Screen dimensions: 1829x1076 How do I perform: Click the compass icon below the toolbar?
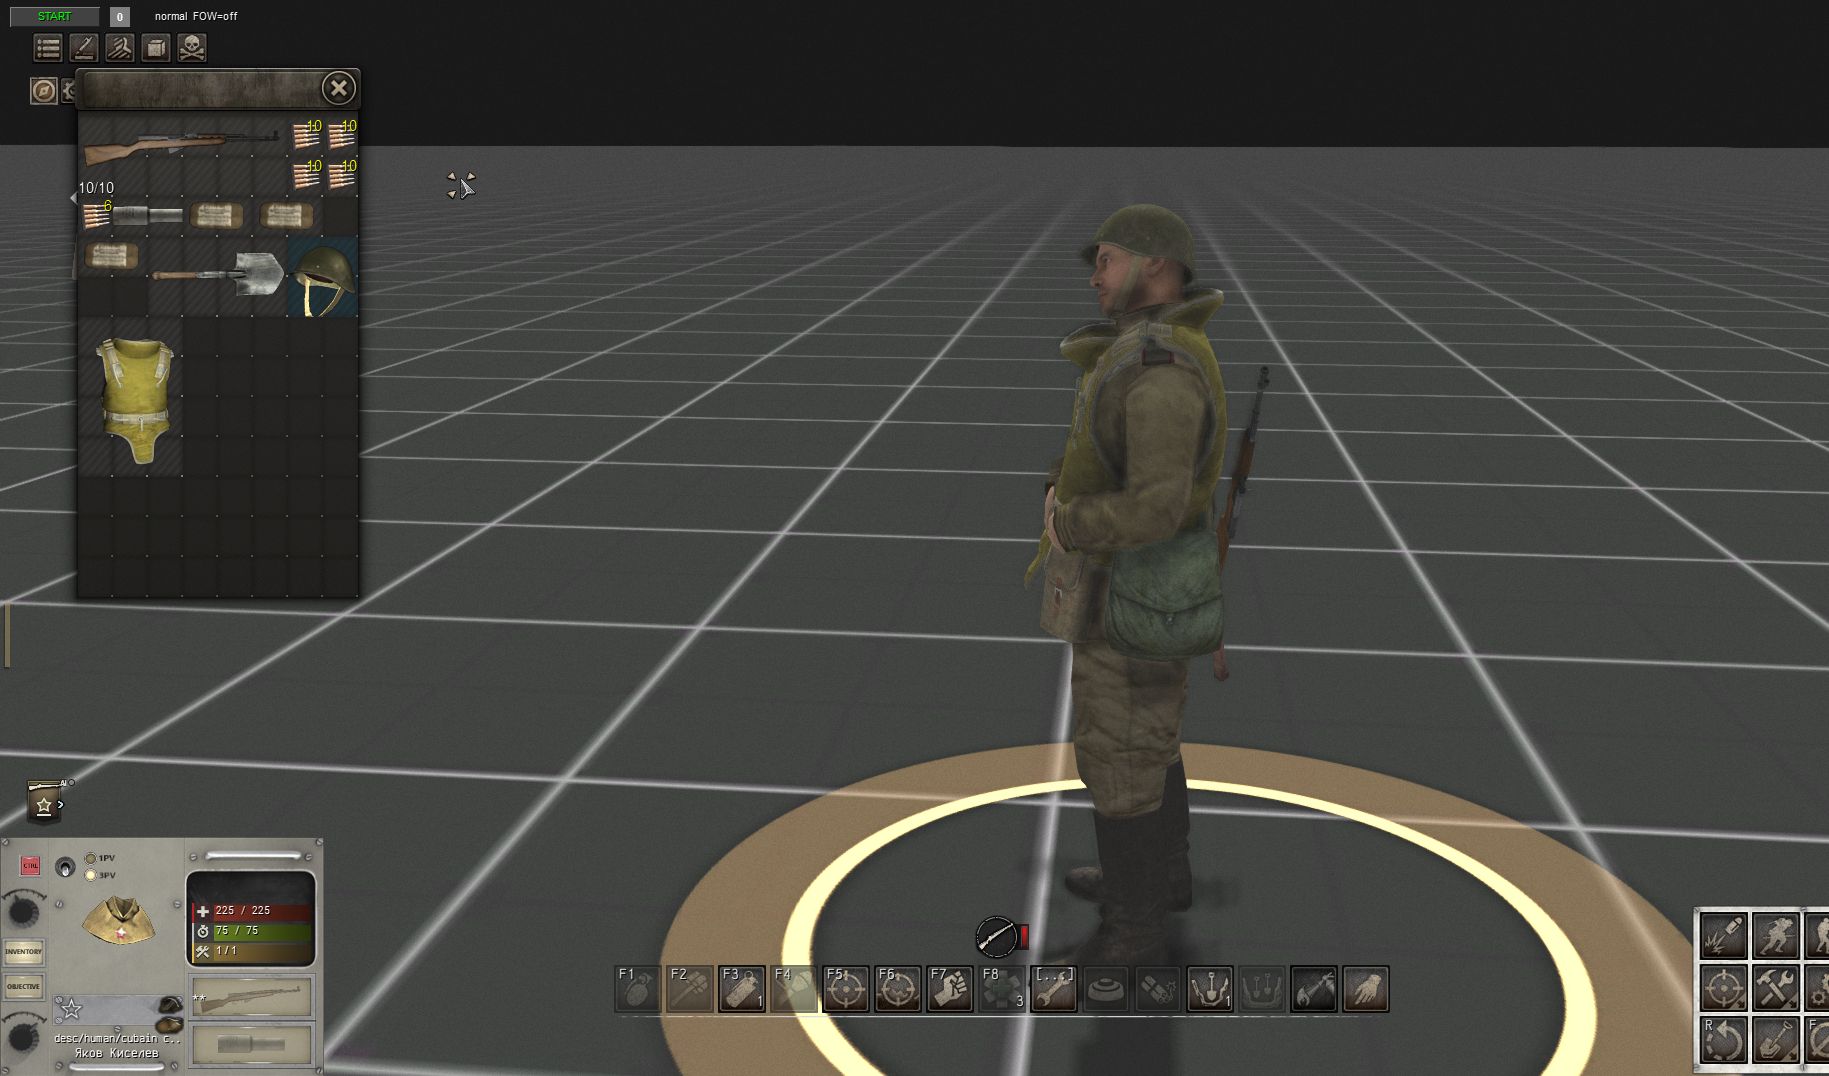point(43,91)
